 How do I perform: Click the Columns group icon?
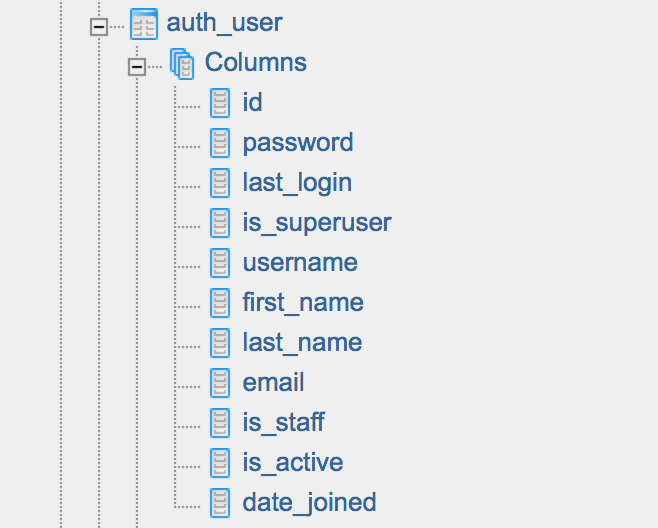click(x=182, y=64)
